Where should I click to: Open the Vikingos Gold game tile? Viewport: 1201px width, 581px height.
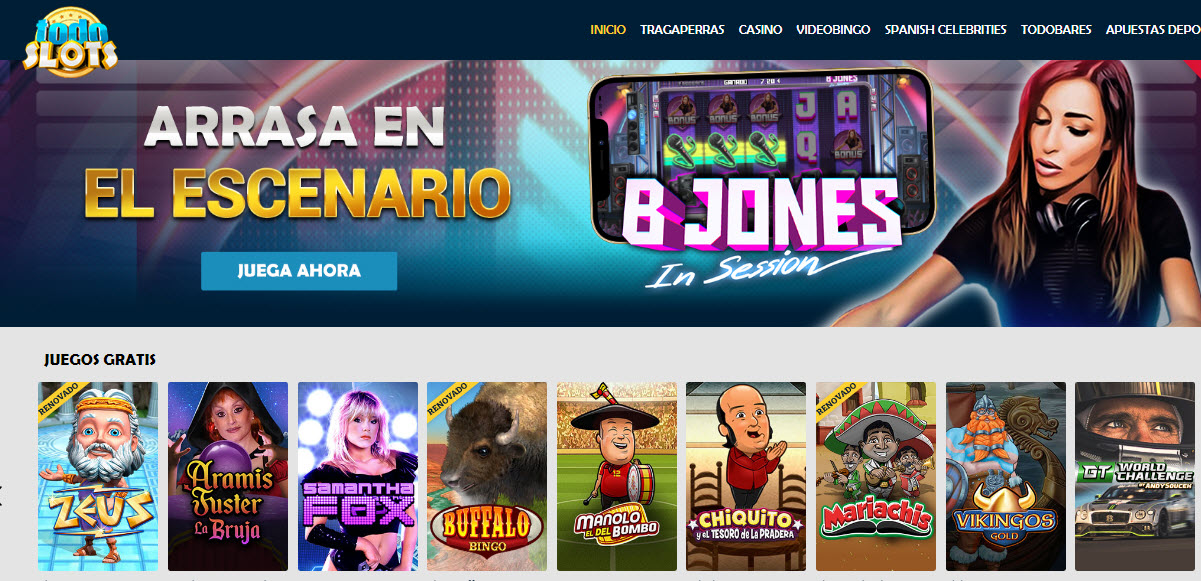[1006, 476]
